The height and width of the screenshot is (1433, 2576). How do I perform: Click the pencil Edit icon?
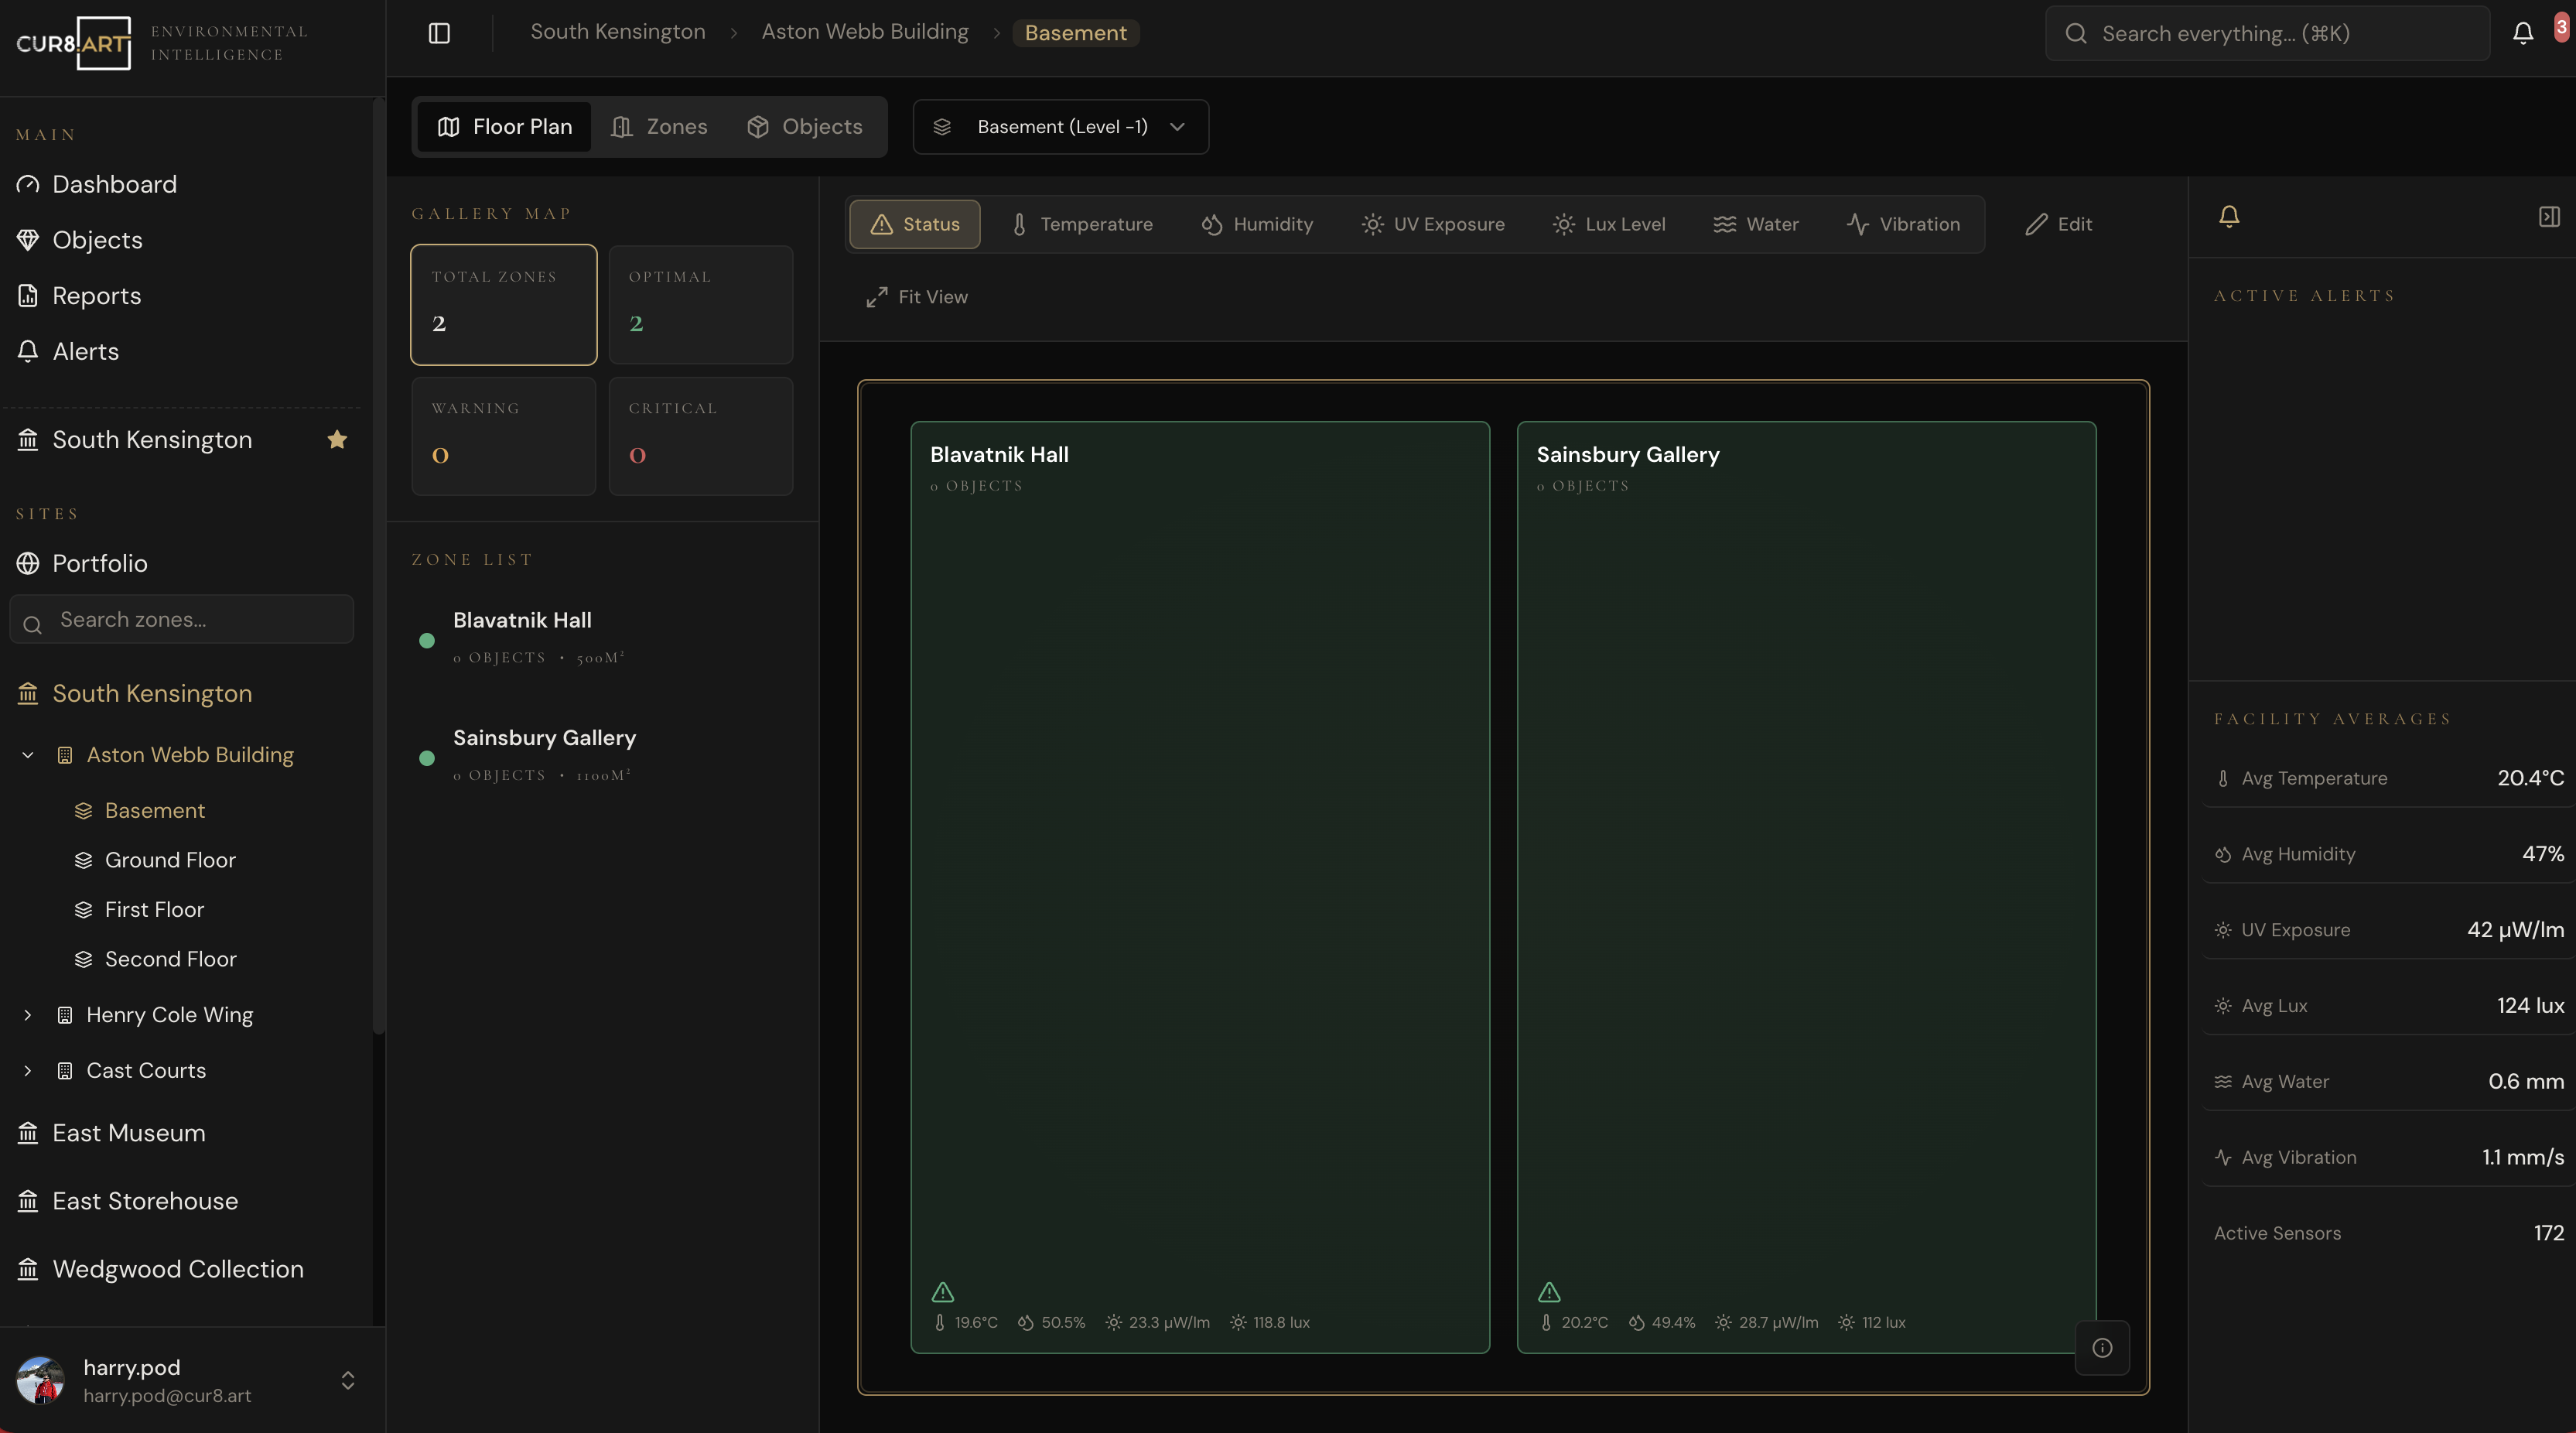[2036, 224]
